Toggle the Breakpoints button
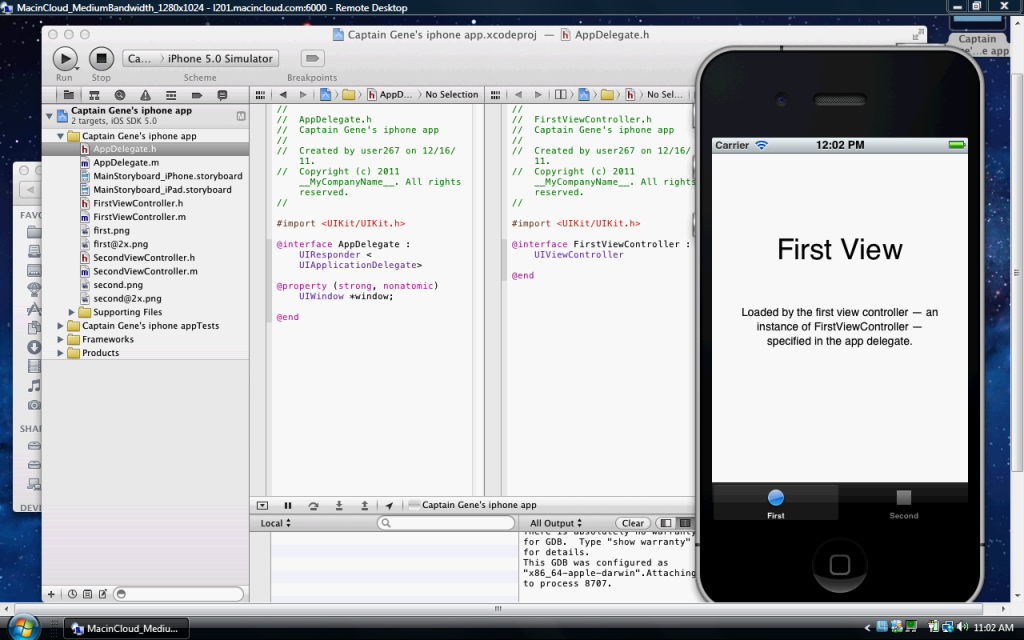 (312, 59)
